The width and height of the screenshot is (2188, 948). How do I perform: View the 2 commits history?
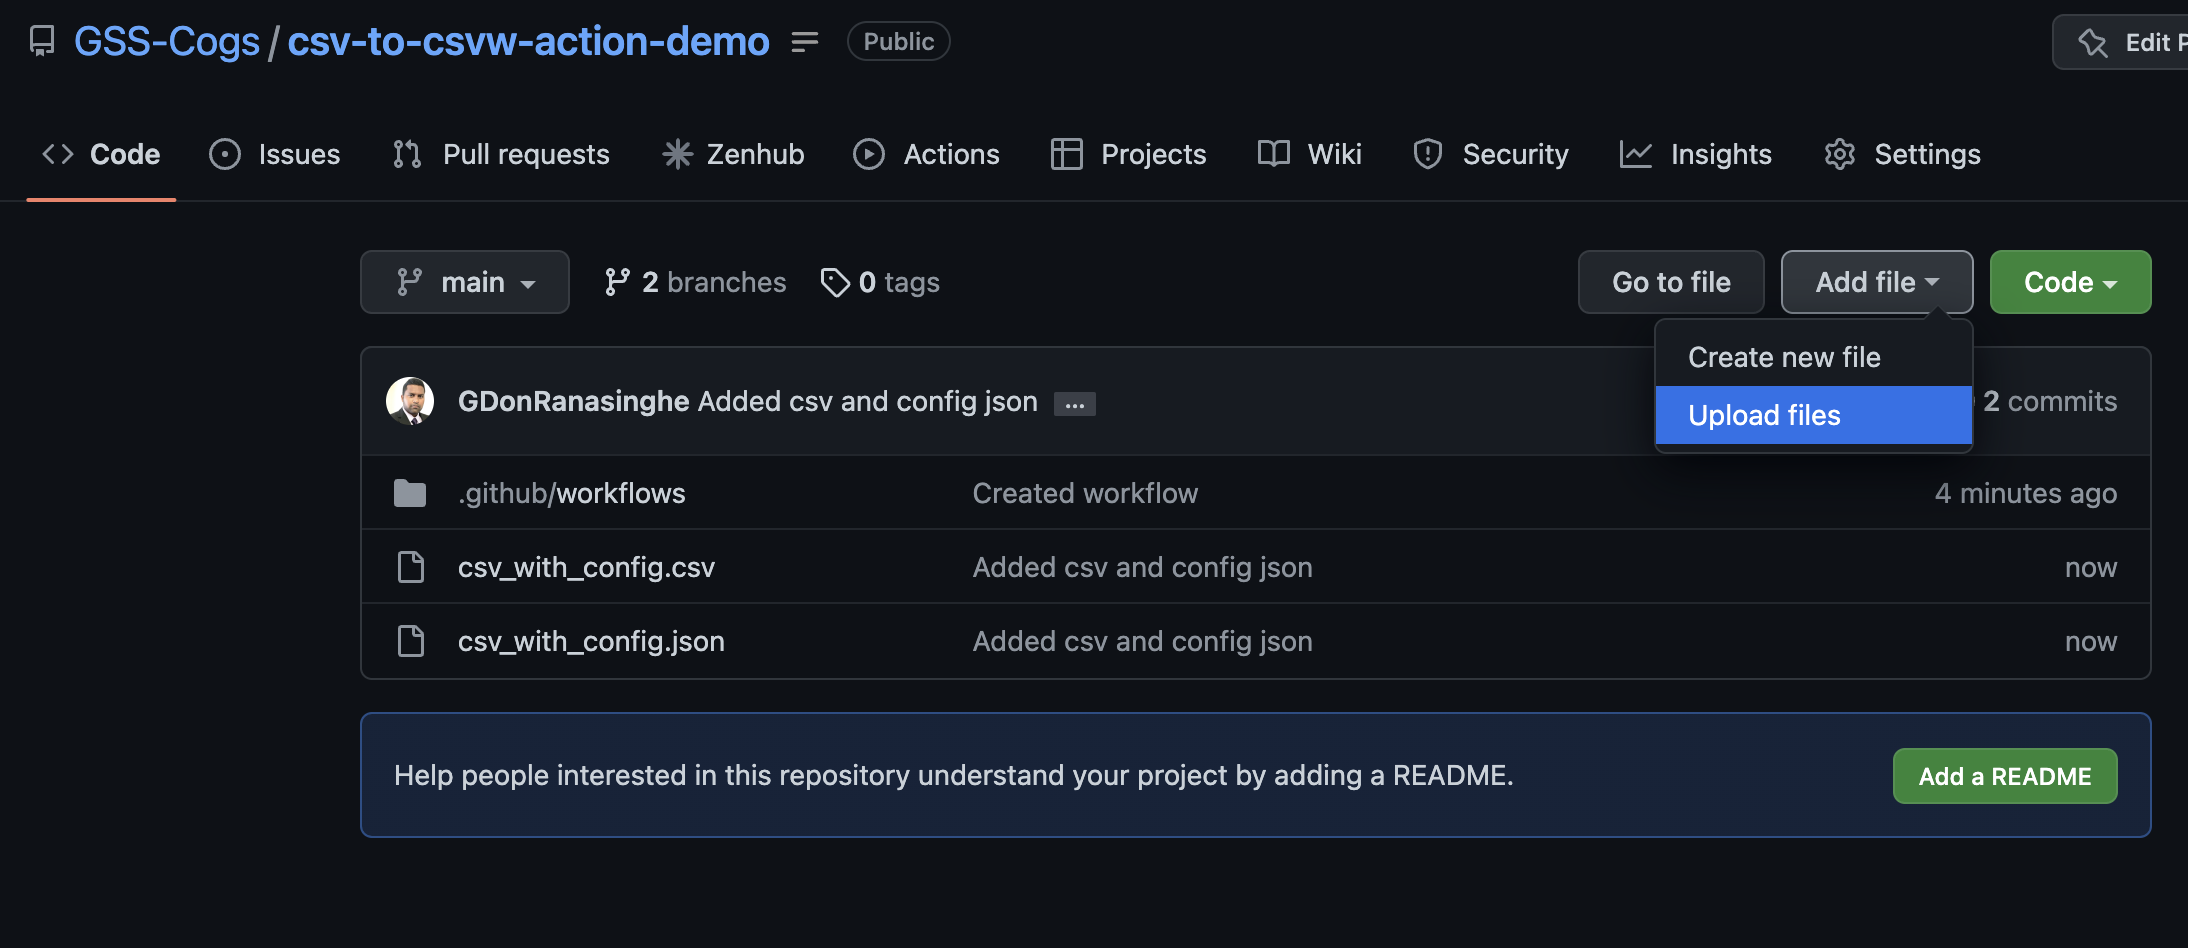2050,401
